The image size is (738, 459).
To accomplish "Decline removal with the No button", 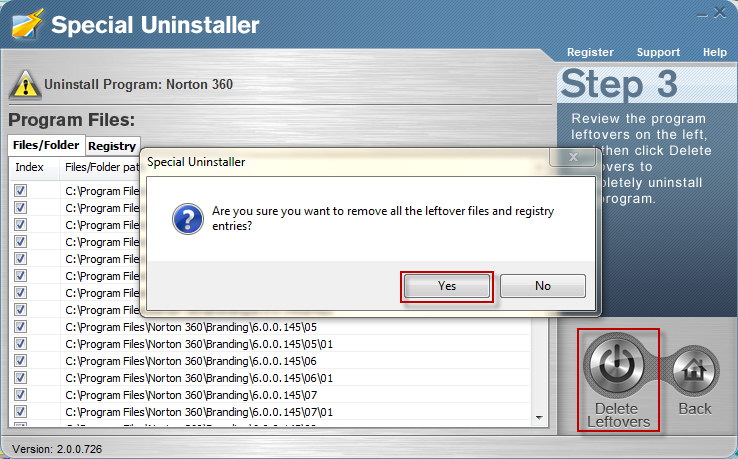I will point(543,286).
